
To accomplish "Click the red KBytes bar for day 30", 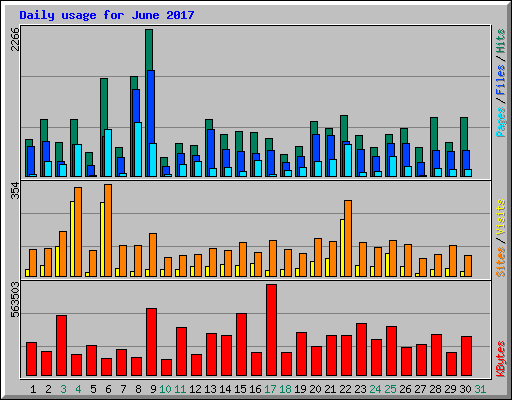I will (466, 356).
